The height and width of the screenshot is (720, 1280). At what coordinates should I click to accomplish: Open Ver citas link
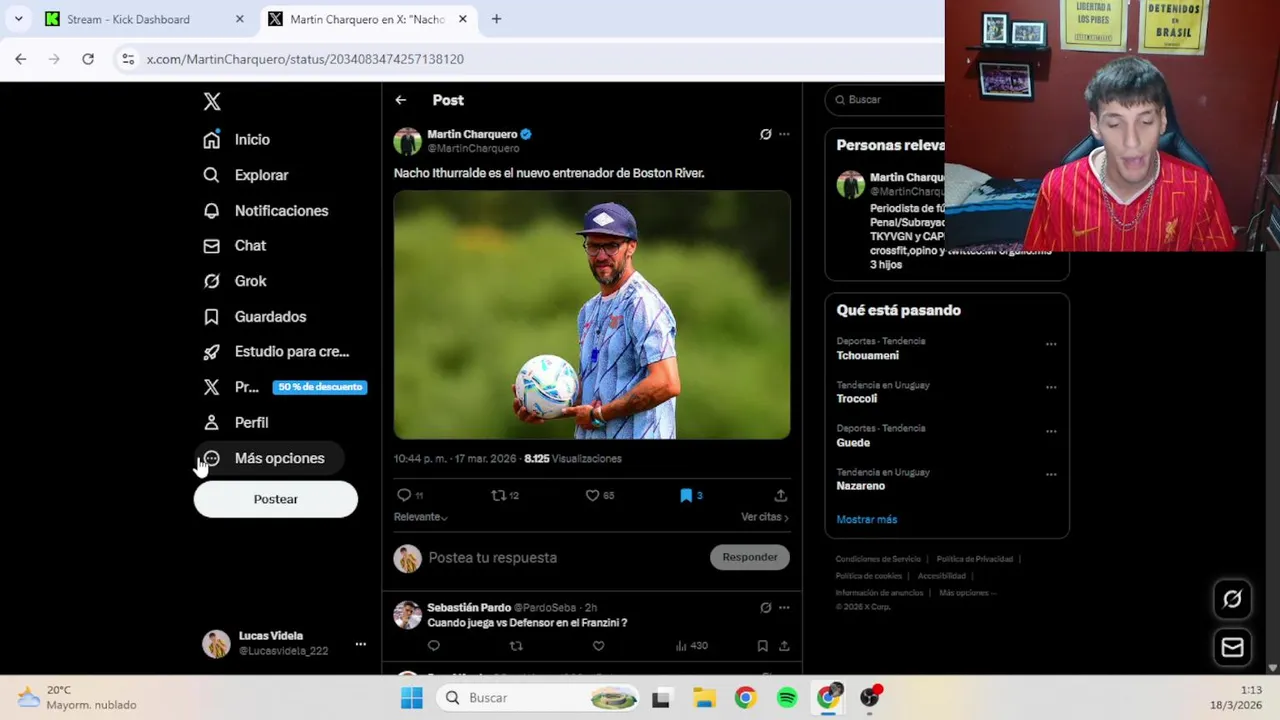click(x=765, y=517)
